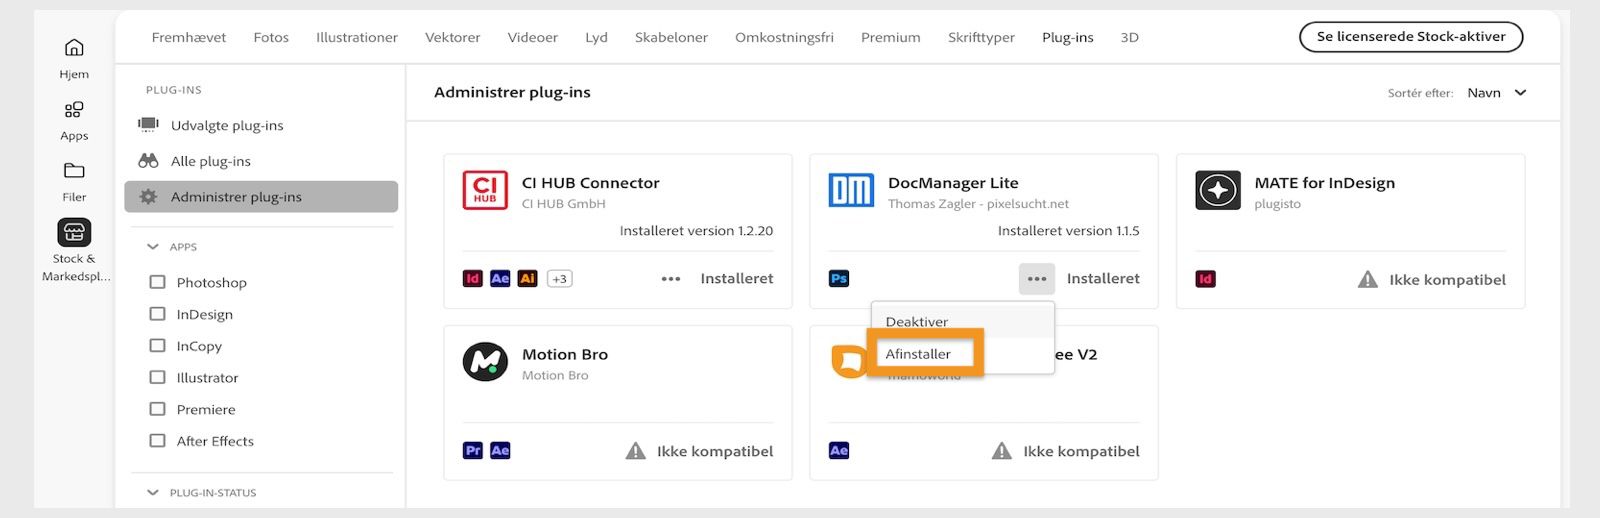Click Photoshop icon on DocManager Lite card

coord(839,279)
